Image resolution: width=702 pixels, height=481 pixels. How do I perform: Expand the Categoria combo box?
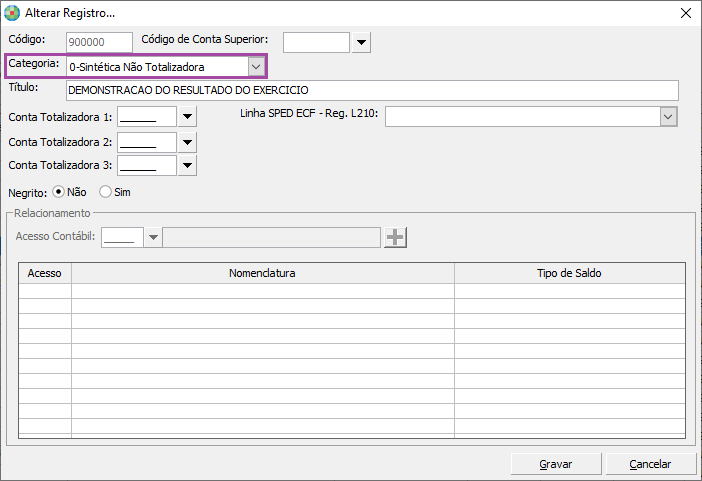[x=256, y=67]
